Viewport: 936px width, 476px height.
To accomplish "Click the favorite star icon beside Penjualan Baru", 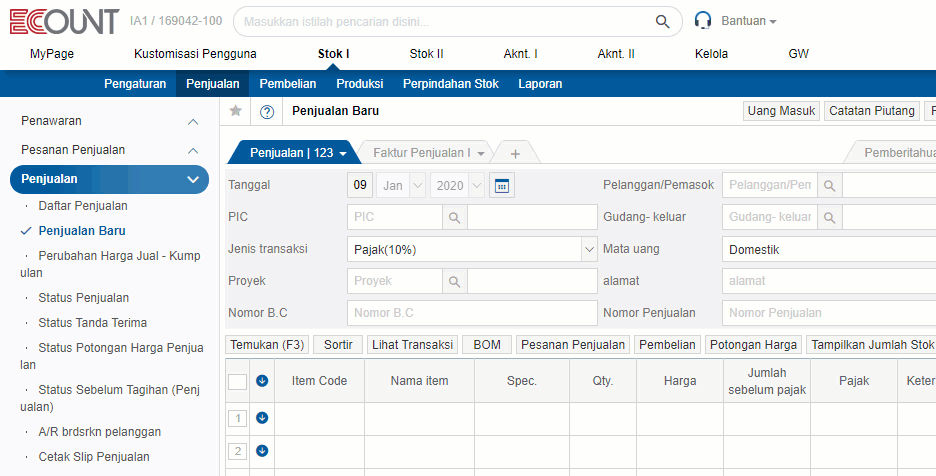I will [x=236, y=111].
